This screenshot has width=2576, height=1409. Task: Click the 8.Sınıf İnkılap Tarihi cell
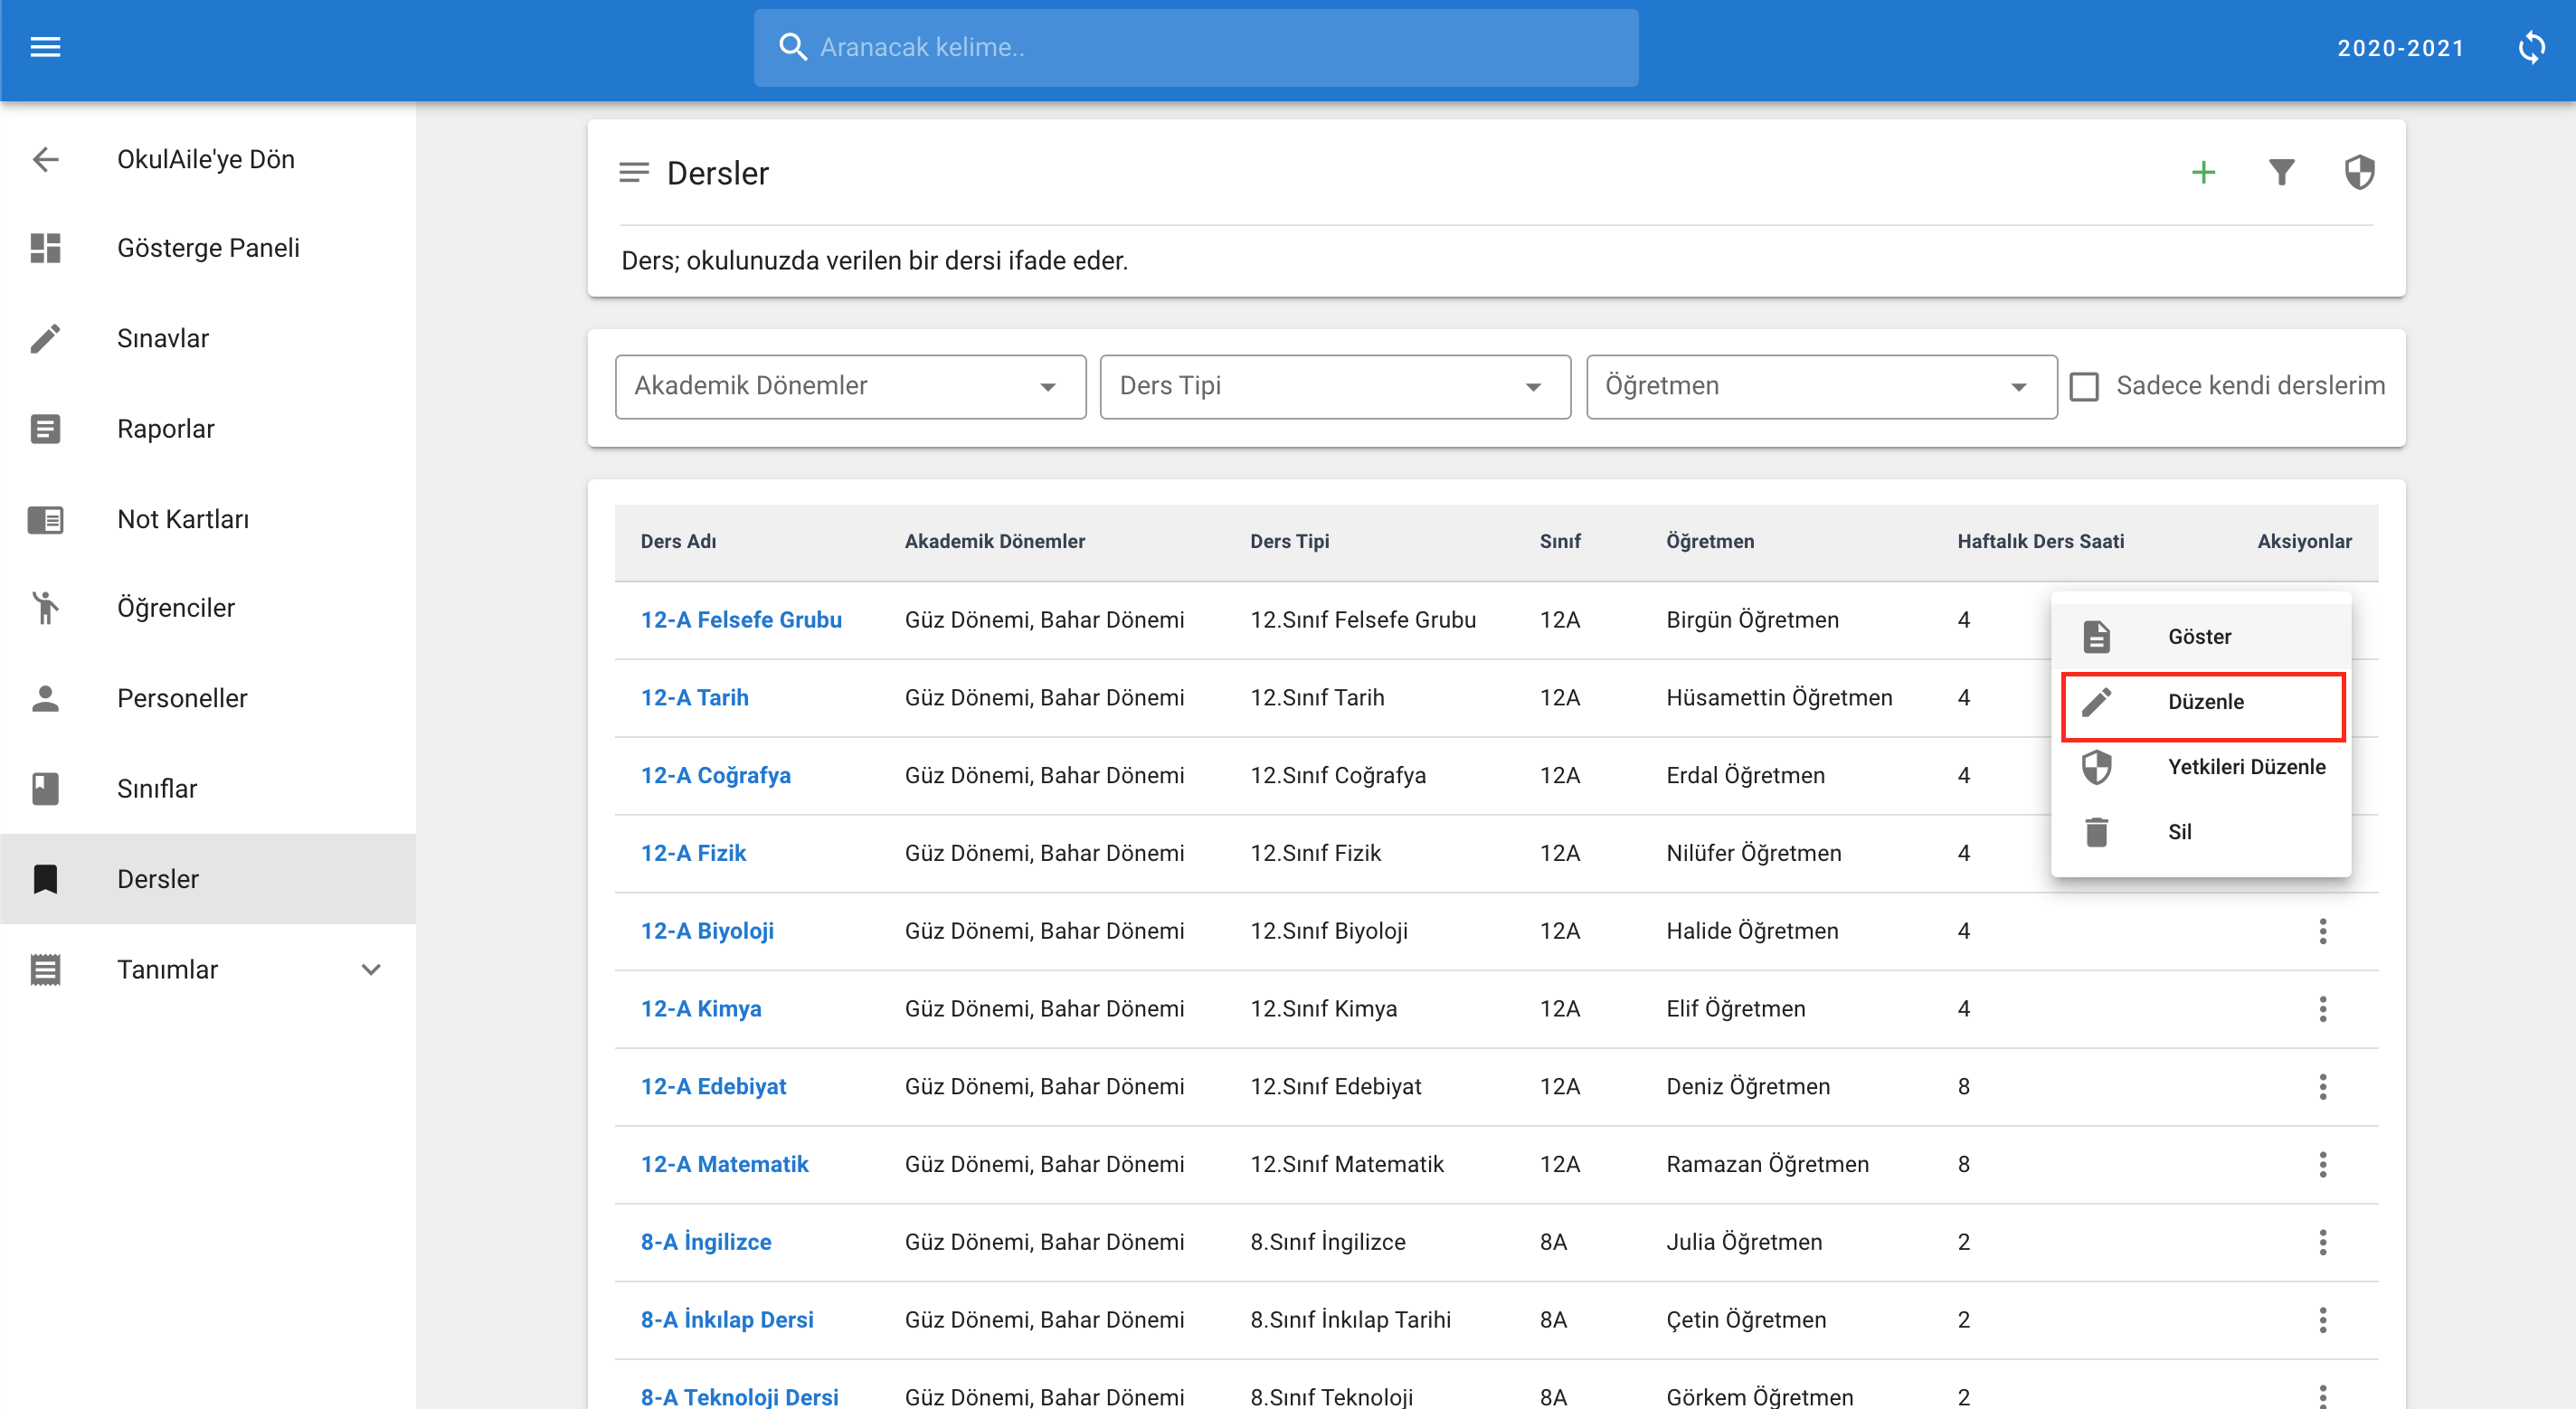coord(1350,1320)
